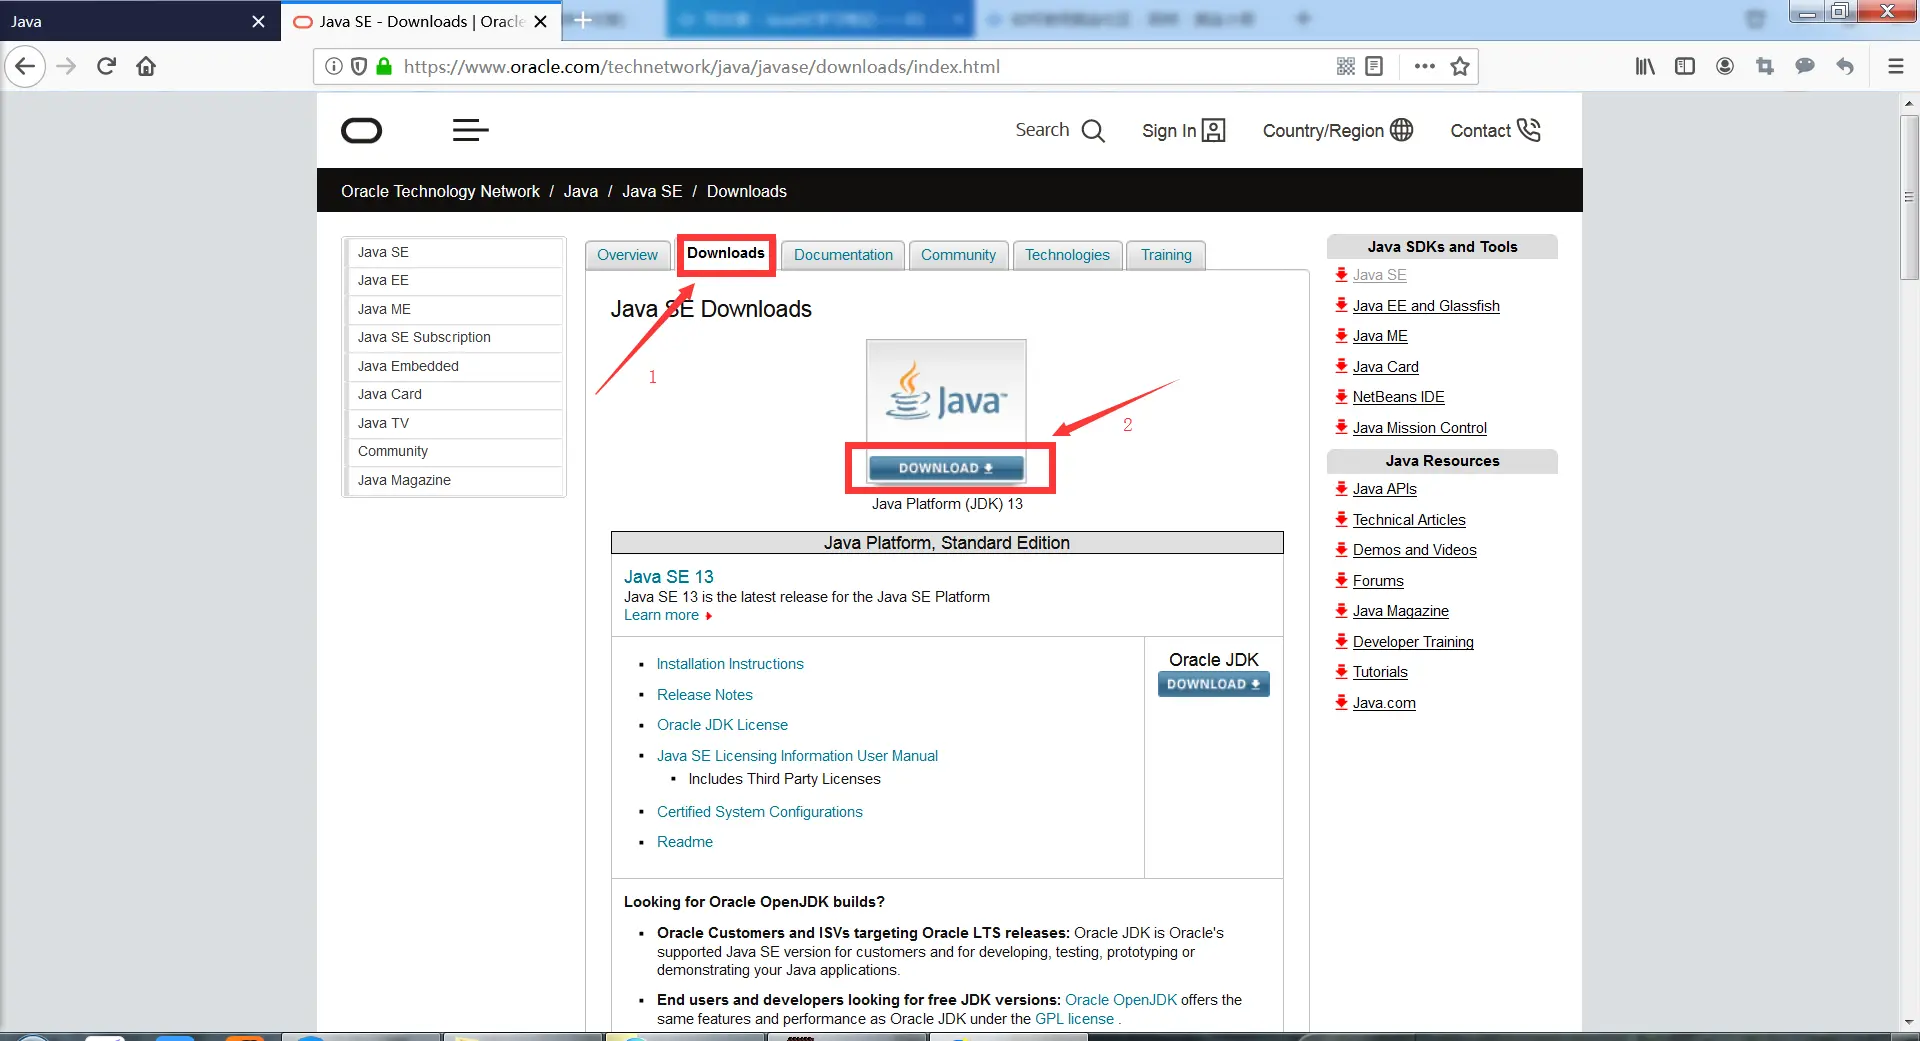The height and width of the screenshot is (1041, 1920).
Task: Open Java TV sidebar item
Action: click(x=454, y=424)
